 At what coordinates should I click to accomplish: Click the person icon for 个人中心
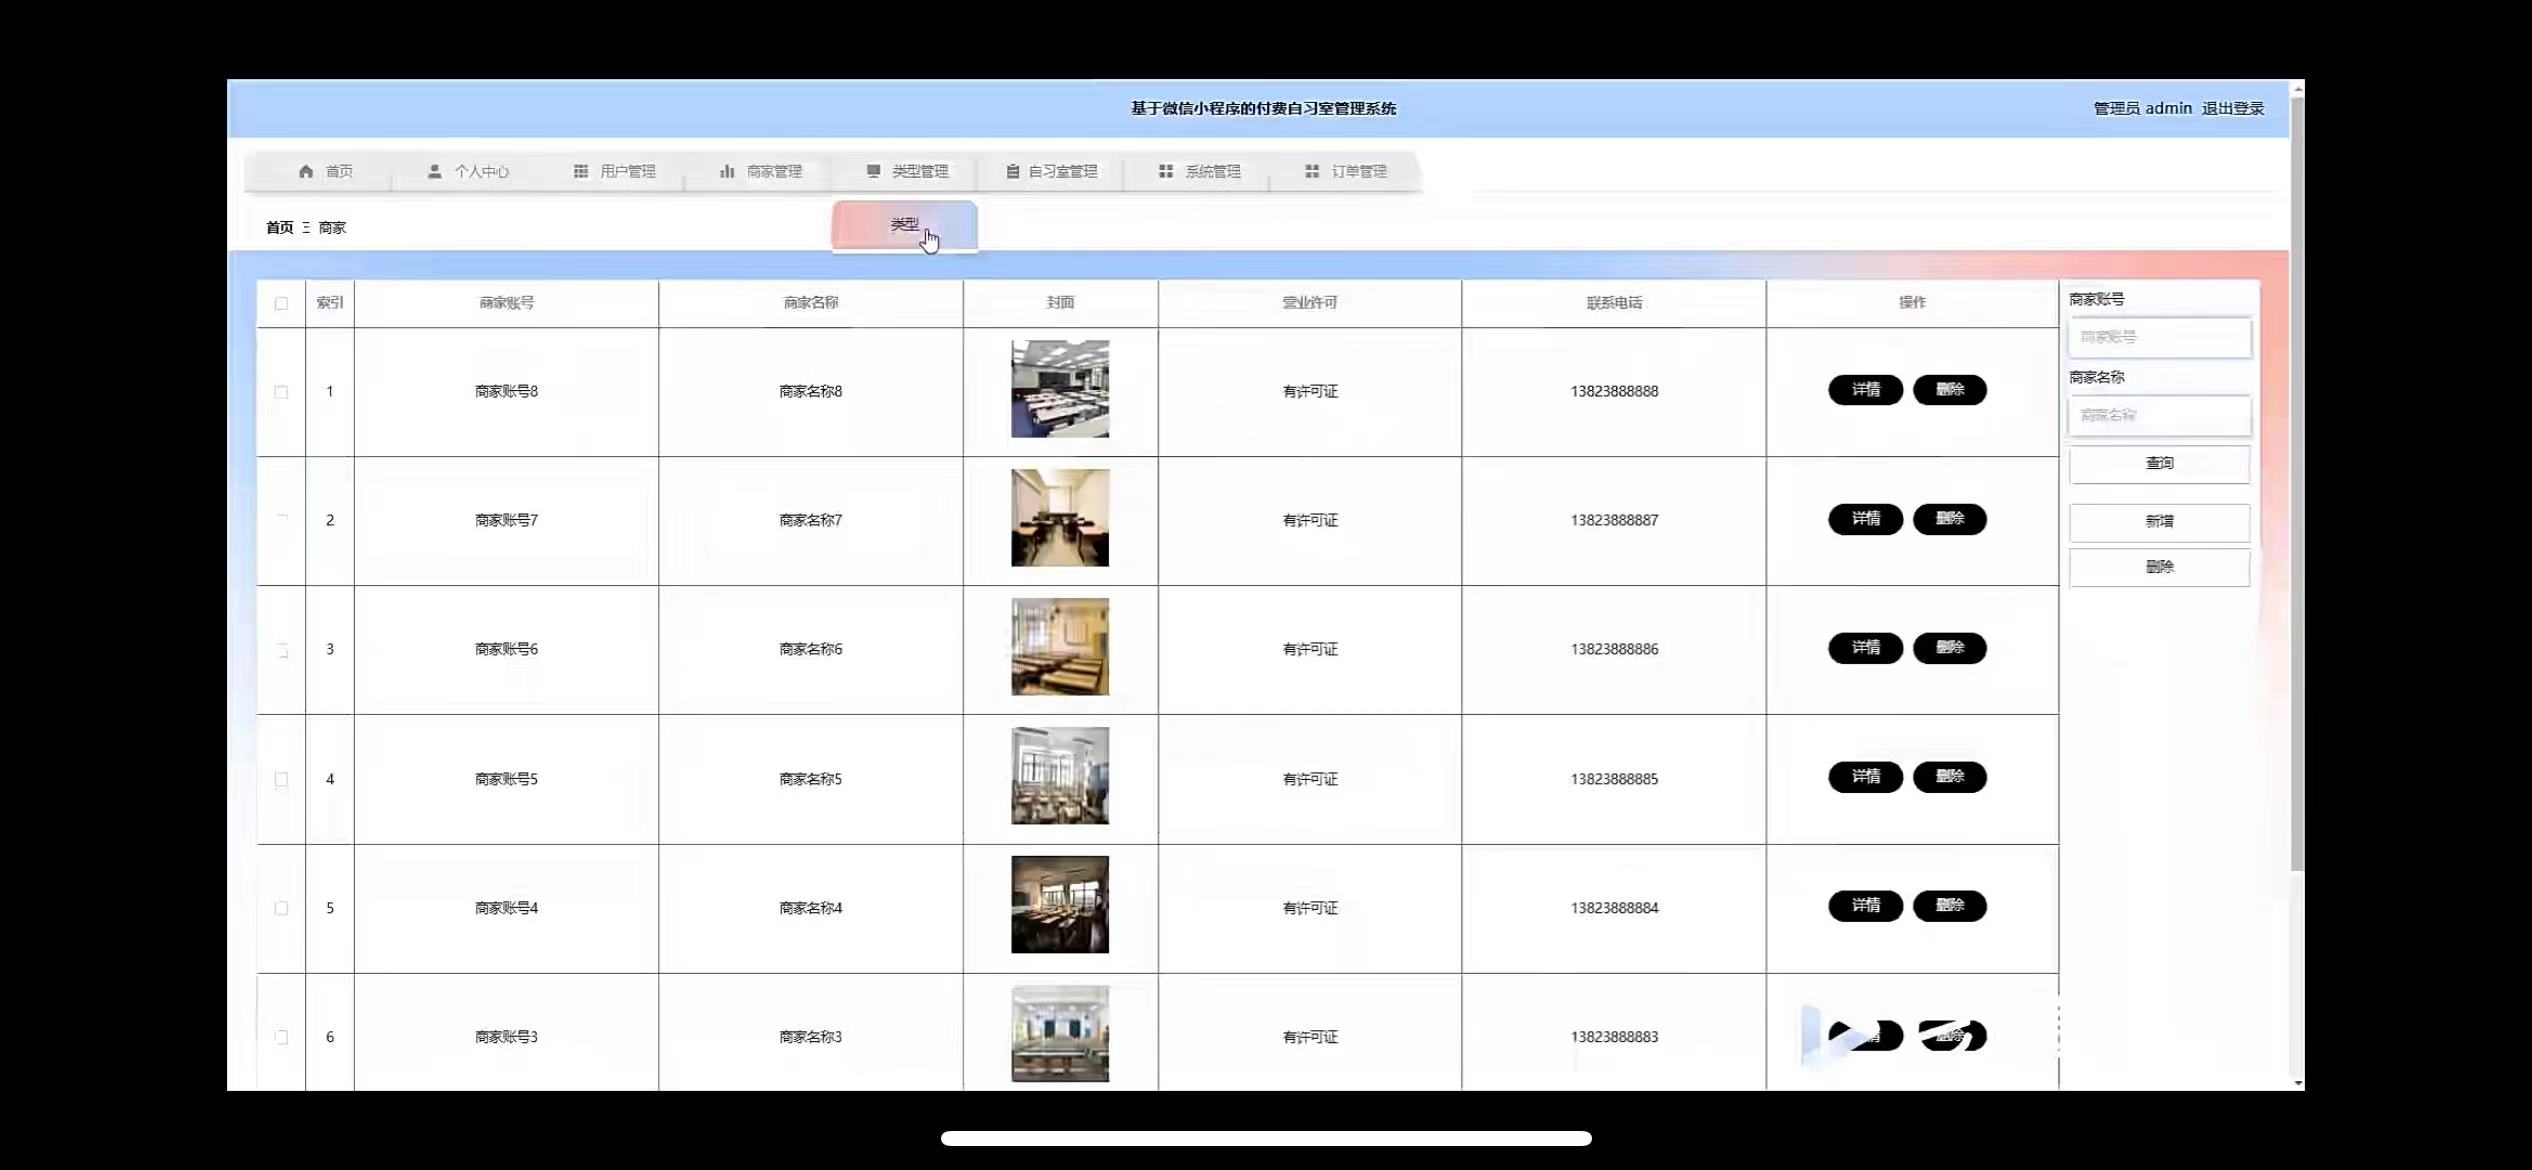(x=434, y=171)
